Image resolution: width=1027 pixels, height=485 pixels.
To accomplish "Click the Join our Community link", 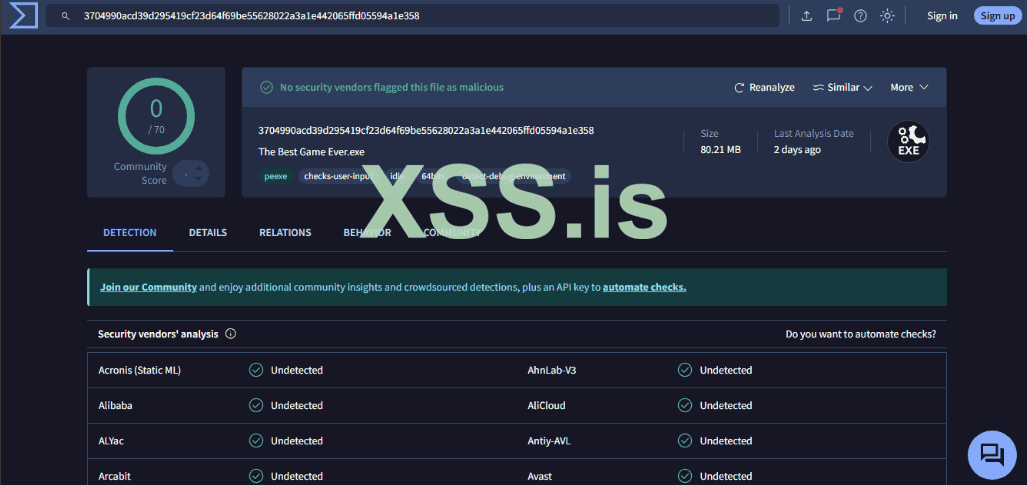I will click(x=148, y=287).
